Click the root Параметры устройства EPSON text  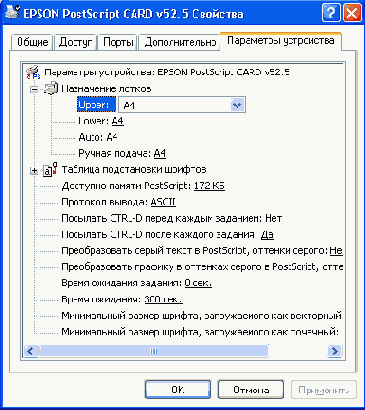coord(167,72)
